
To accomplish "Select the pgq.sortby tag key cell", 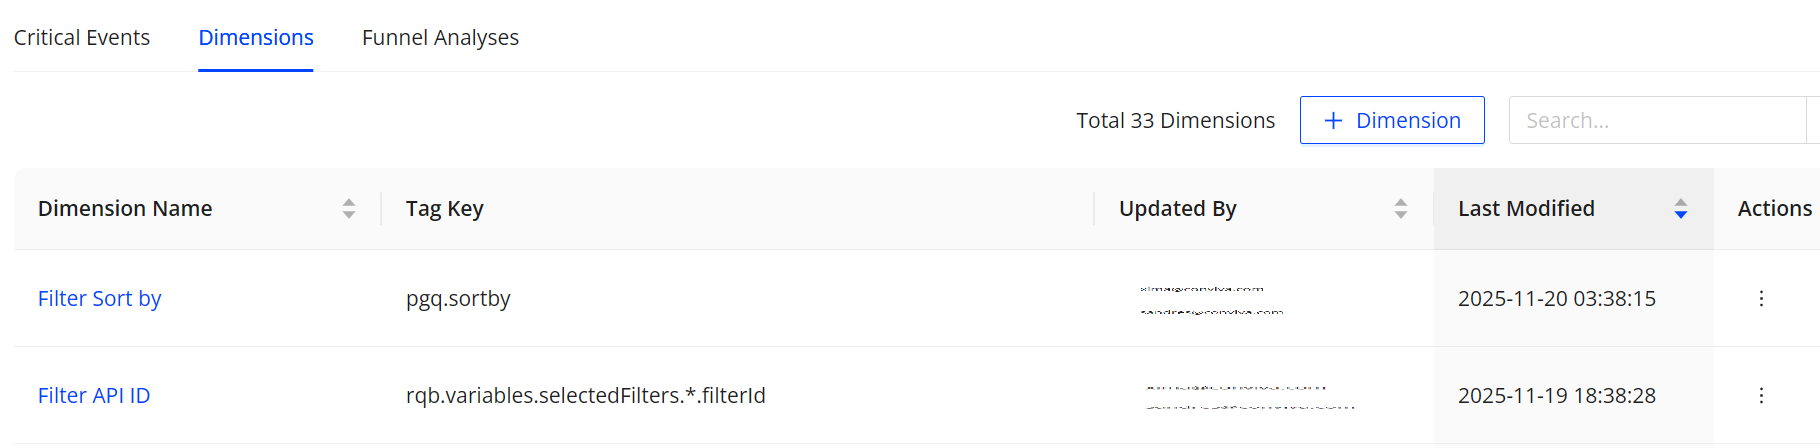I will 458,298.
